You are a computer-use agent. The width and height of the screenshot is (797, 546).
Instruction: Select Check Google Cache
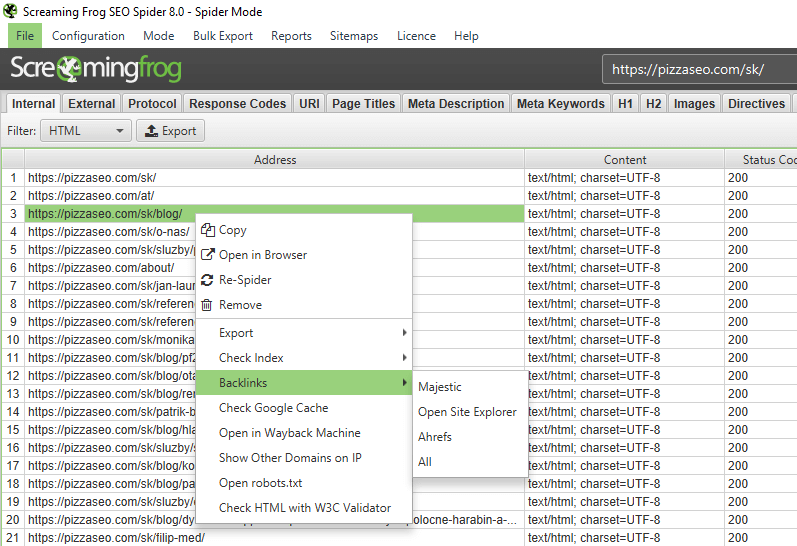pyautogui.click(x=303, y=408)
